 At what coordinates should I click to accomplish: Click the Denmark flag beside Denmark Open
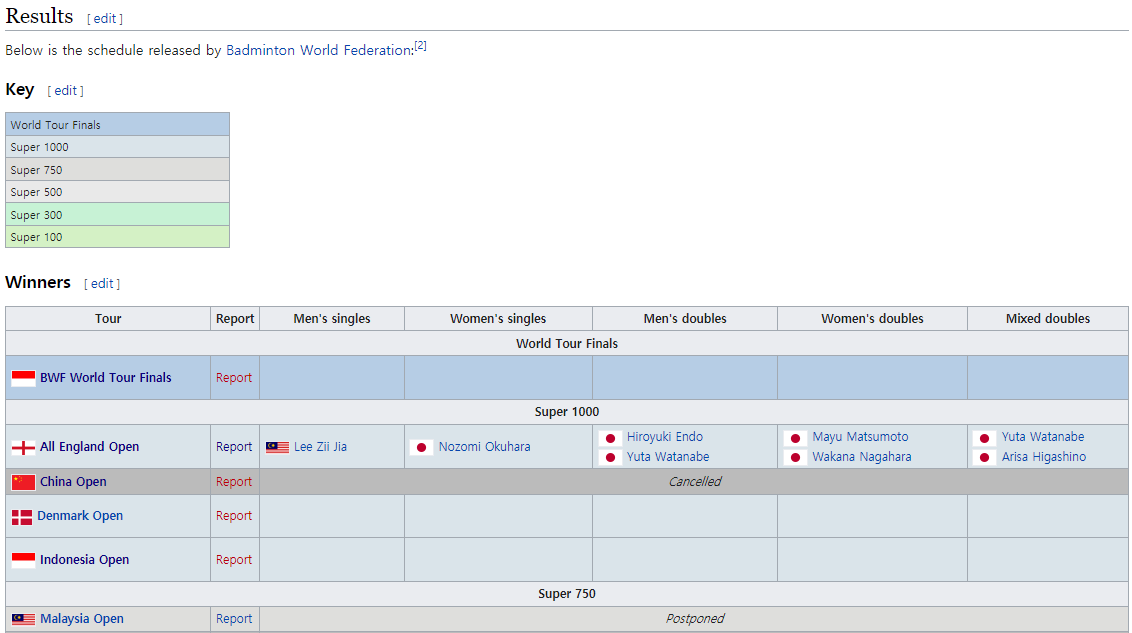[x=22, y=517]
